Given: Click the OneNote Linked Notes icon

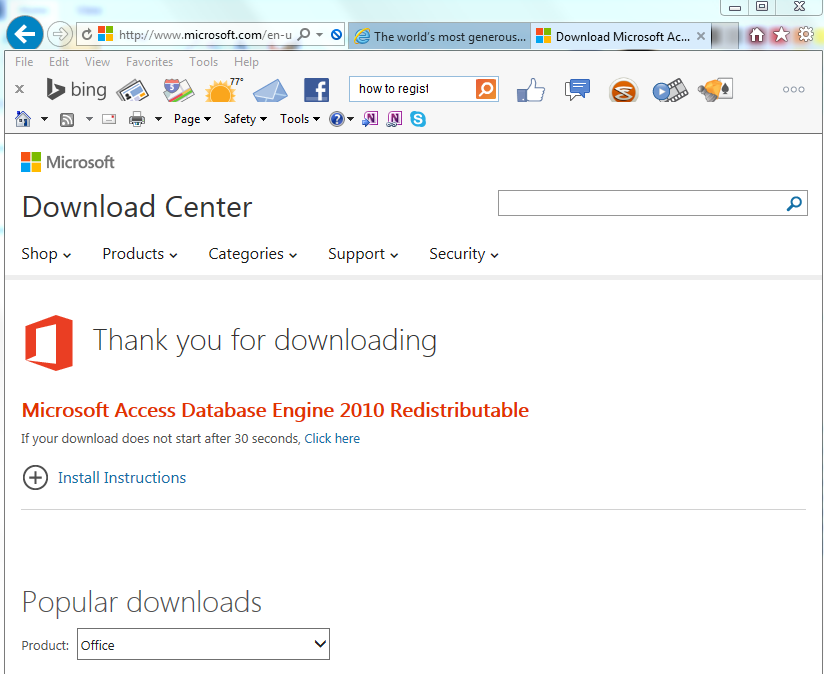Looking at the screenshot, I should click(x=394, y=119).
